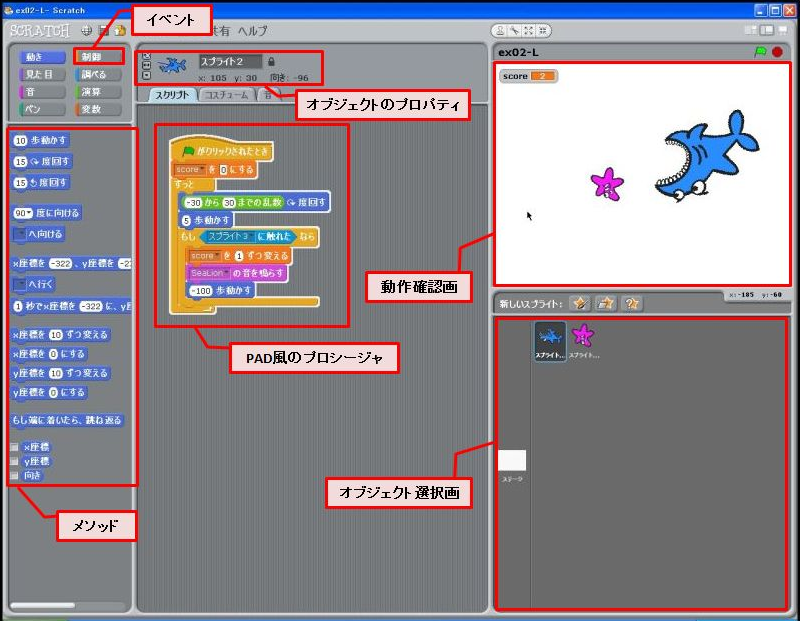Click the counterclockwise 15 度回す palette block
Image resolution: width=800 pixels, height=621 pixels.
click(x=40, y=182)
